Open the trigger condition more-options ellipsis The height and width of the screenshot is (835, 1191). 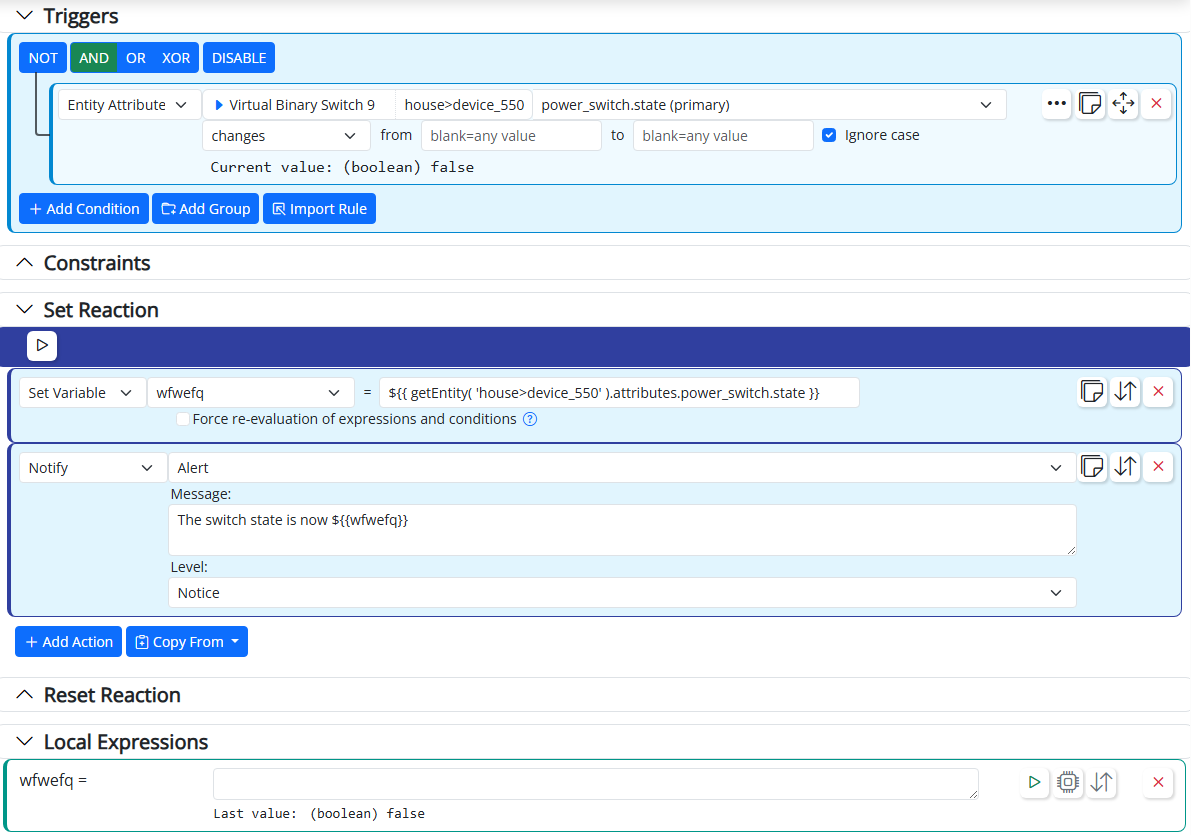tap(1057, 103)
